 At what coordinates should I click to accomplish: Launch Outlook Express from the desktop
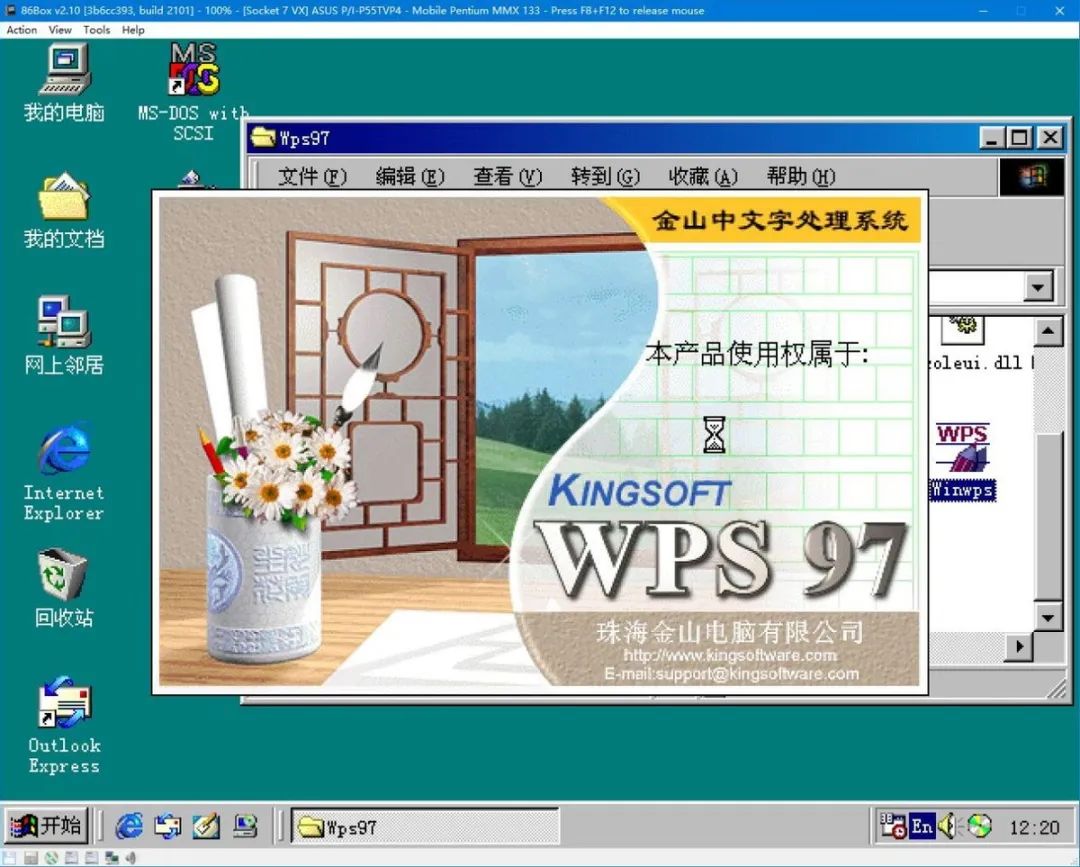(x=62, y=705)
